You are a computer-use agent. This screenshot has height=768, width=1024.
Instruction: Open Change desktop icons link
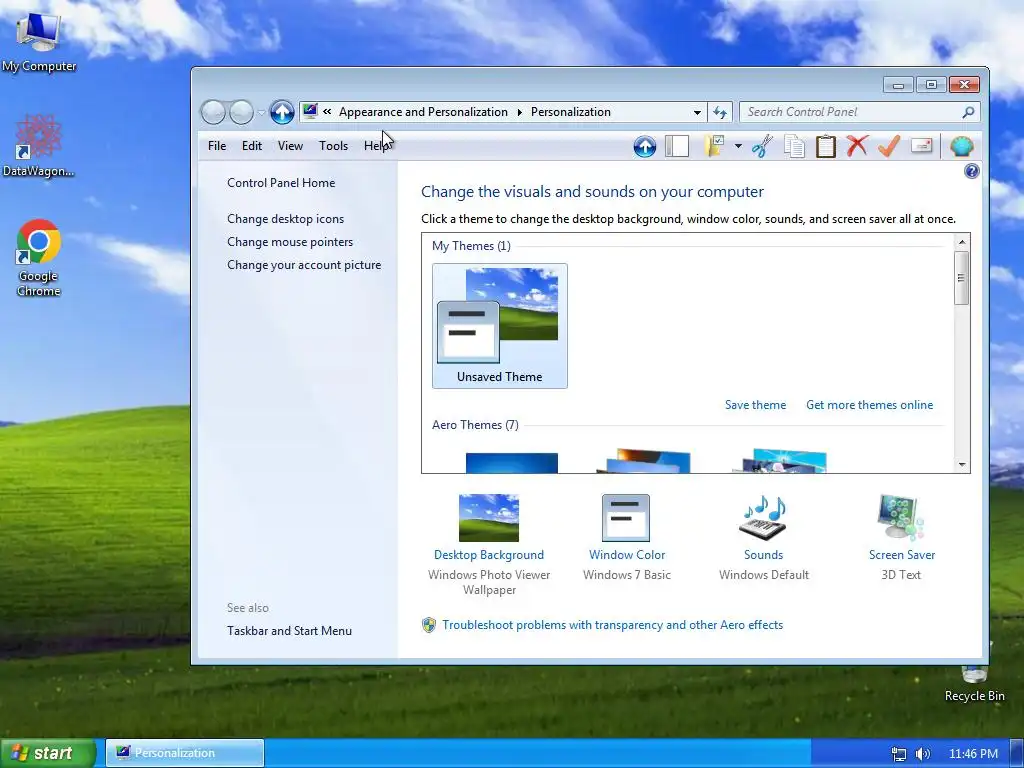pyautogui.click(x=285, y=219)
